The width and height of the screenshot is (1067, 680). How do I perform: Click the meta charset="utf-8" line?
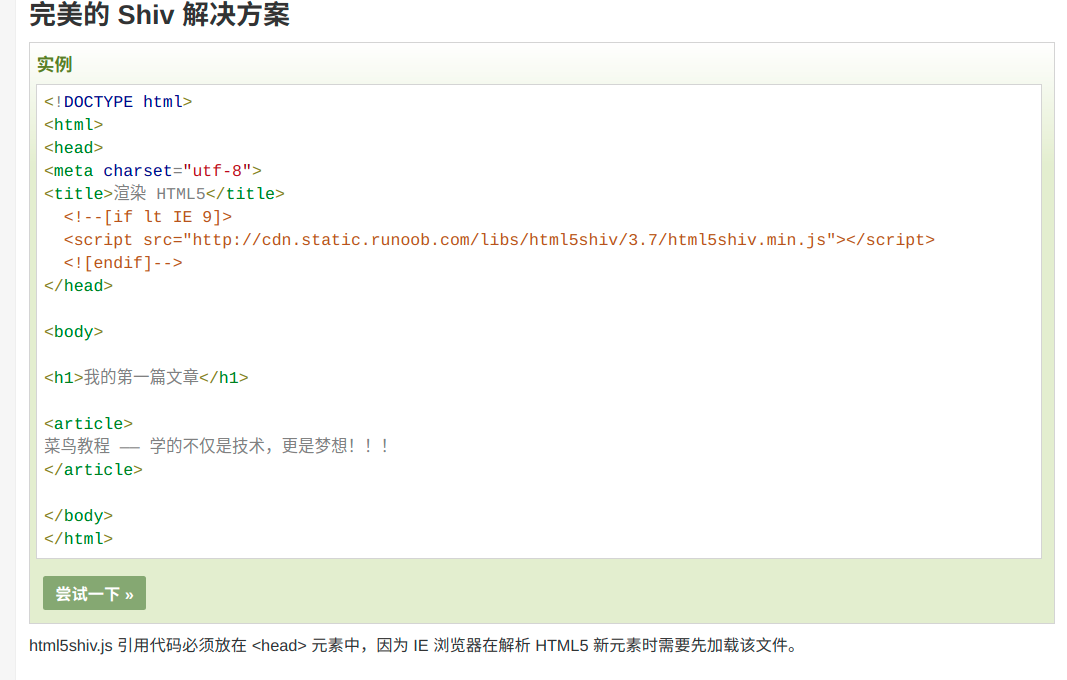(153, 171)
